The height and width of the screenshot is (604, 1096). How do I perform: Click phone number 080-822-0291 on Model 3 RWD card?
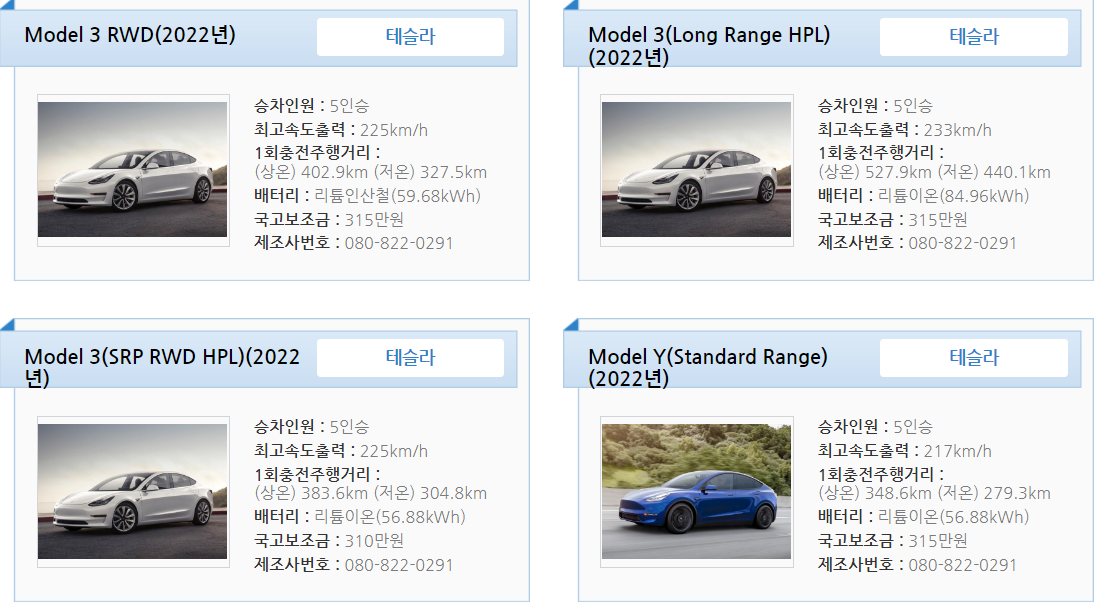click(398, 243)
